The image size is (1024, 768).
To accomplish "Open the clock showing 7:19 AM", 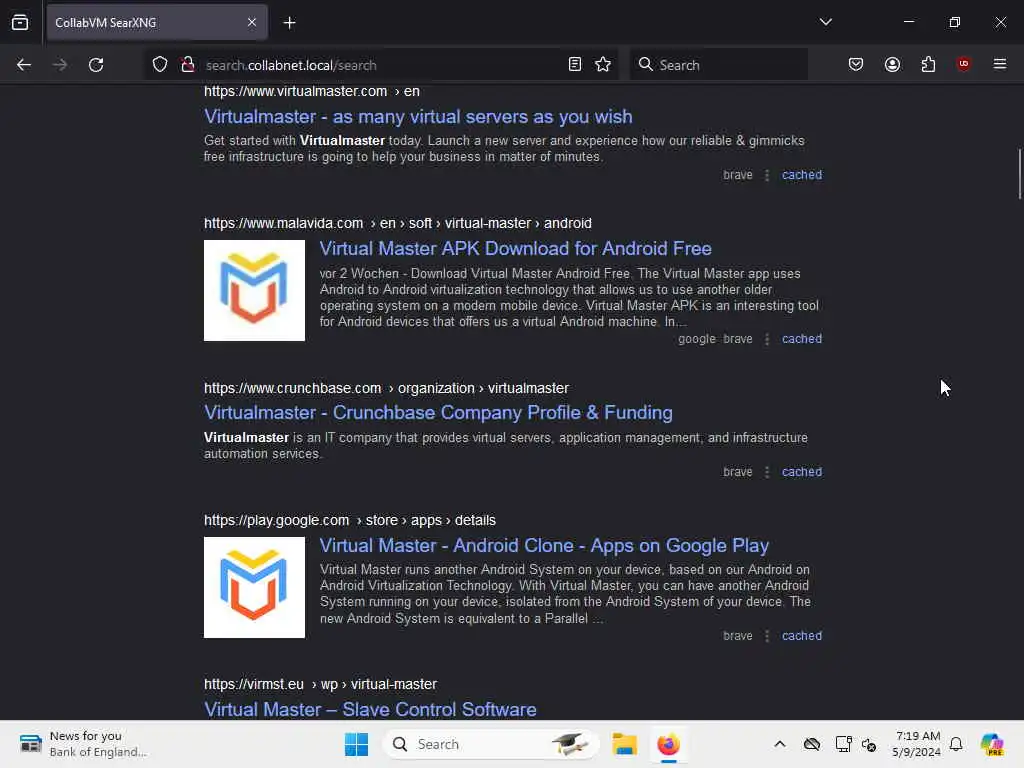I will point(917,744).
